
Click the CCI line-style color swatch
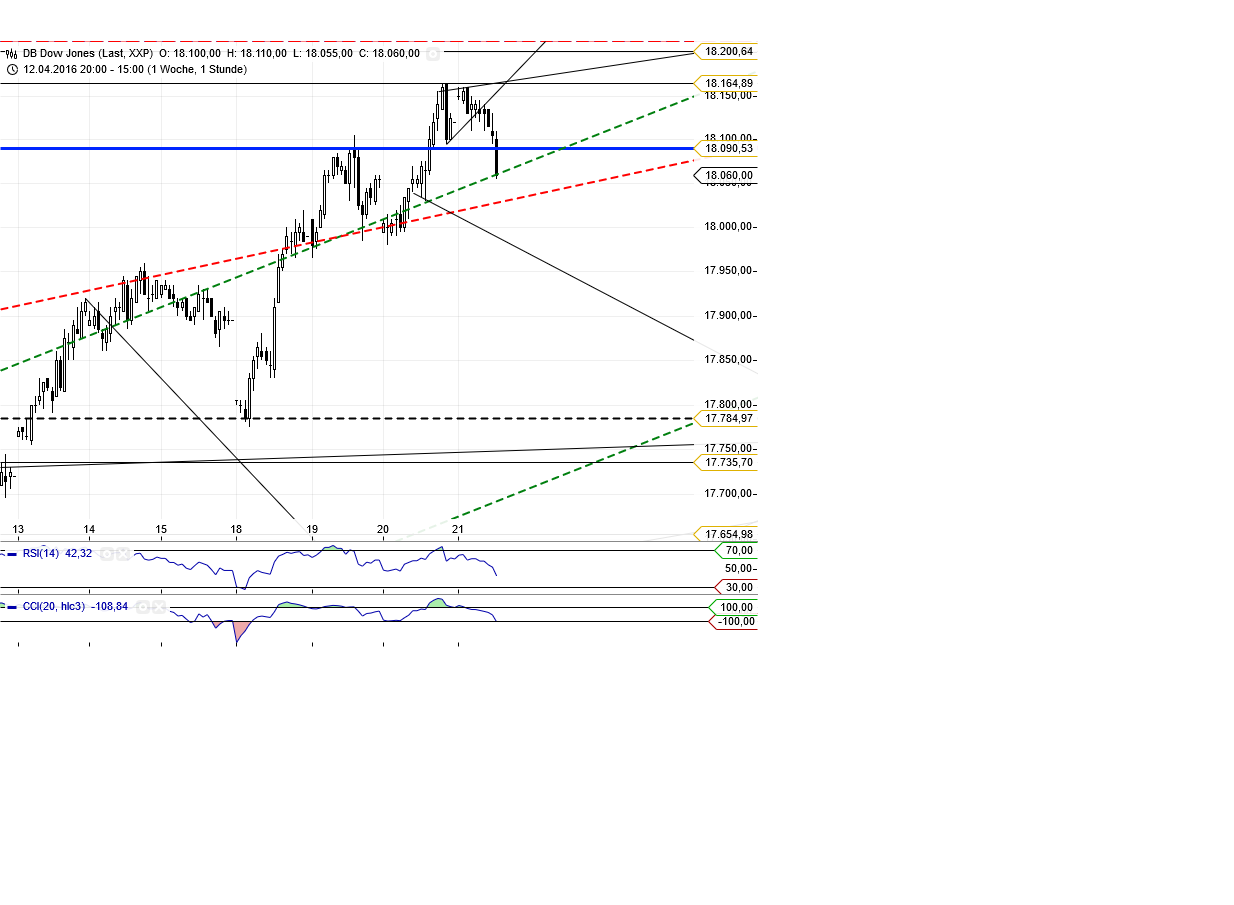click(x=12, y=606)
